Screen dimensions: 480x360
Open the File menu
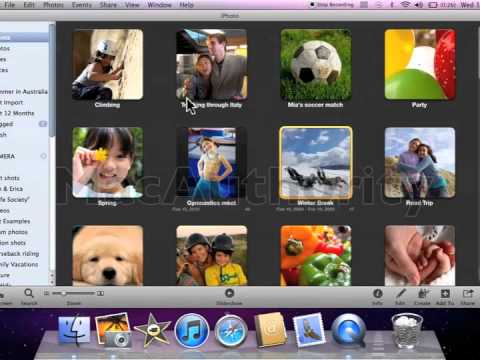9,5
